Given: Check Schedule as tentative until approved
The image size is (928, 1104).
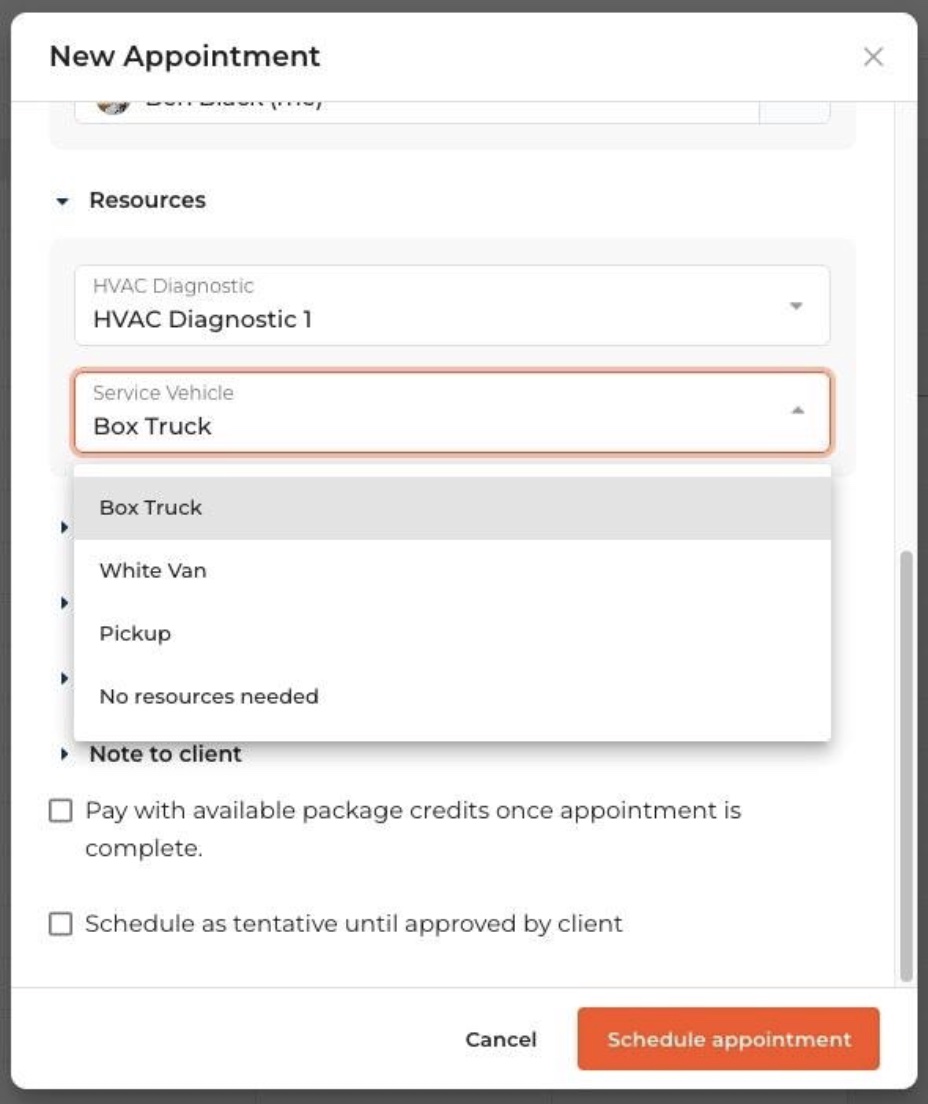Looking at the screenshot, I should [61, 924].
